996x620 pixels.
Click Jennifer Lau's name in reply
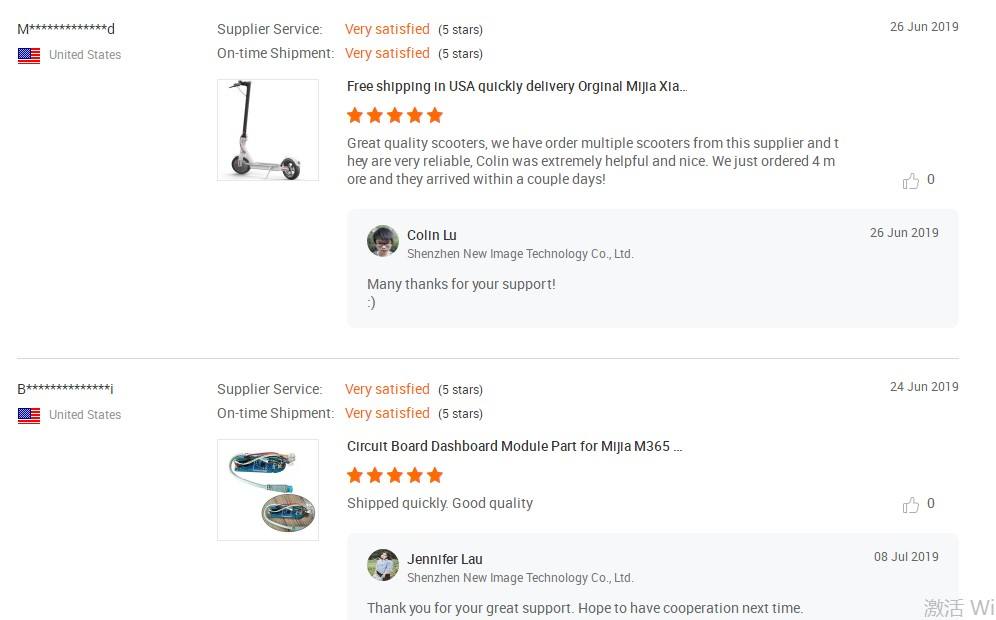(445, 559)
